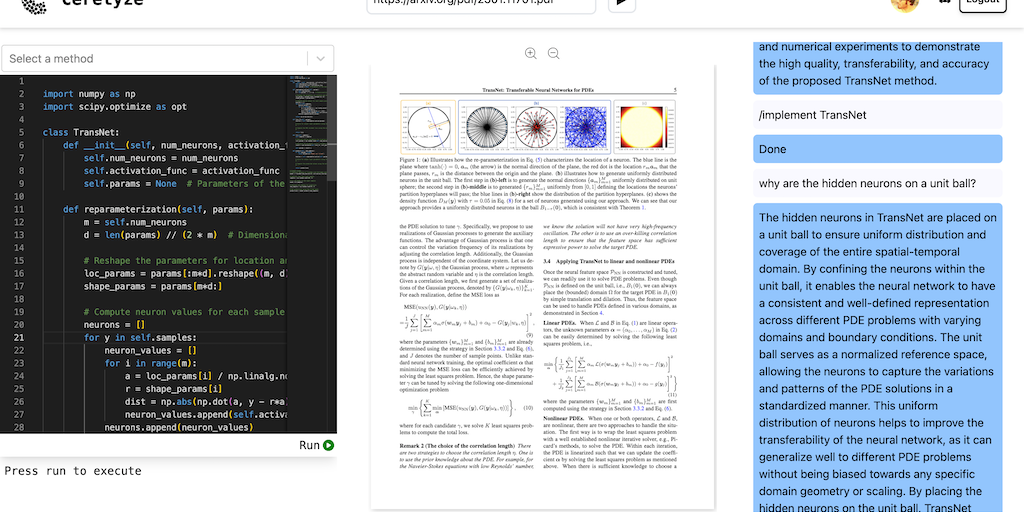Click the heatmap subplot in Figure 1
Screen dimensions: 1024x512
click(x=650, y=126)
